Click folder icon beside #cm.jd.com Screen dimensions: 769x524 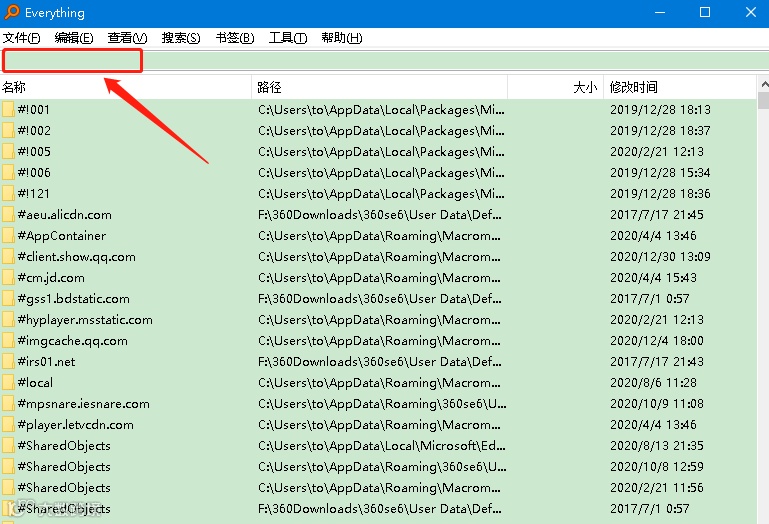click(x=8, y=278)
